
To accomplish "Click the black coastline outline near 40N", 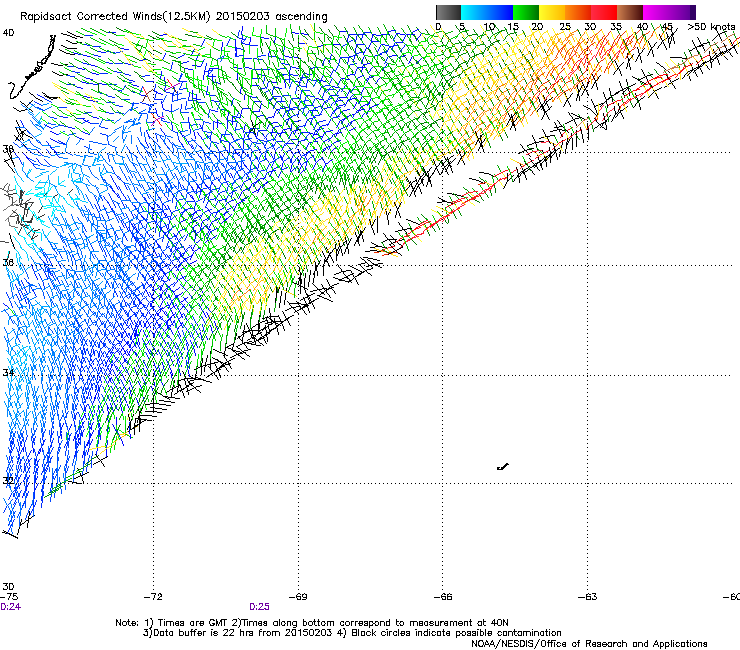I will (32, 66).
